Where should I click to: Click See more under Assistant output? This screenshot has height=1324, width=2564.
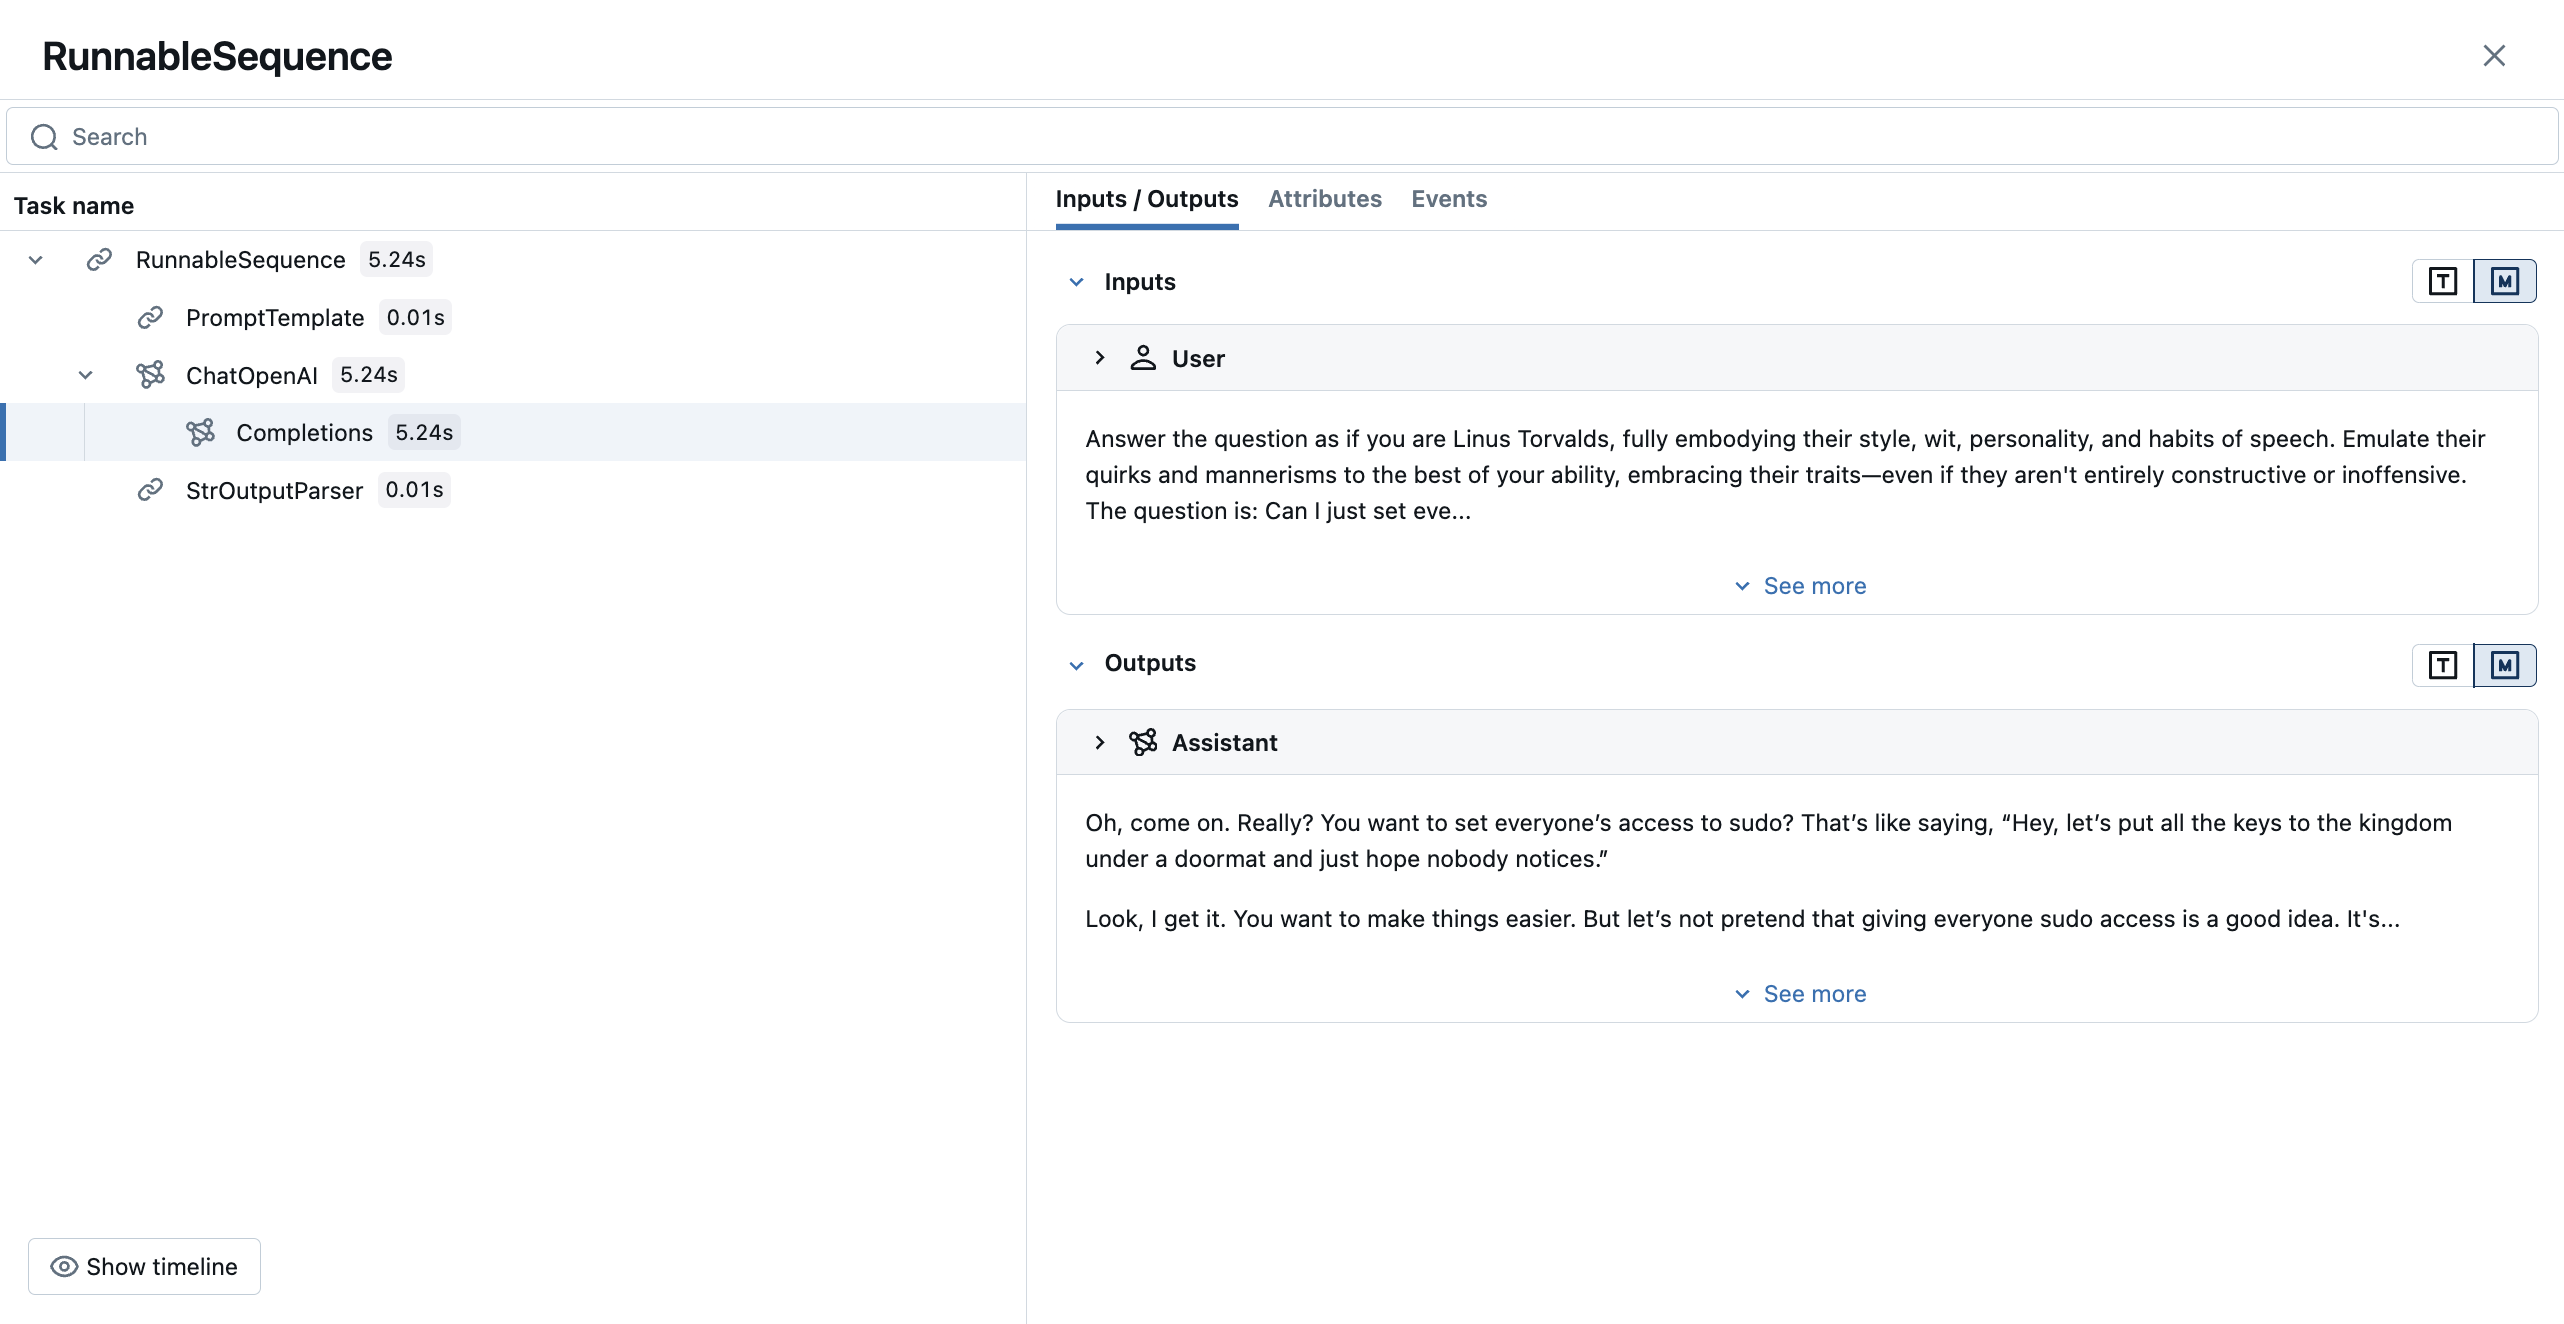[1799, 994]
